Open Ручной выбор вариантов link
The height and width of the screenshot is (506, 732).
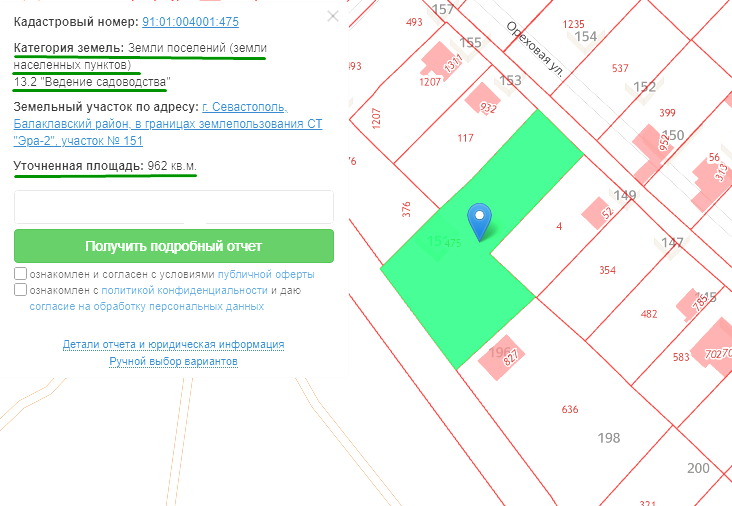click(x=174, y=361)
